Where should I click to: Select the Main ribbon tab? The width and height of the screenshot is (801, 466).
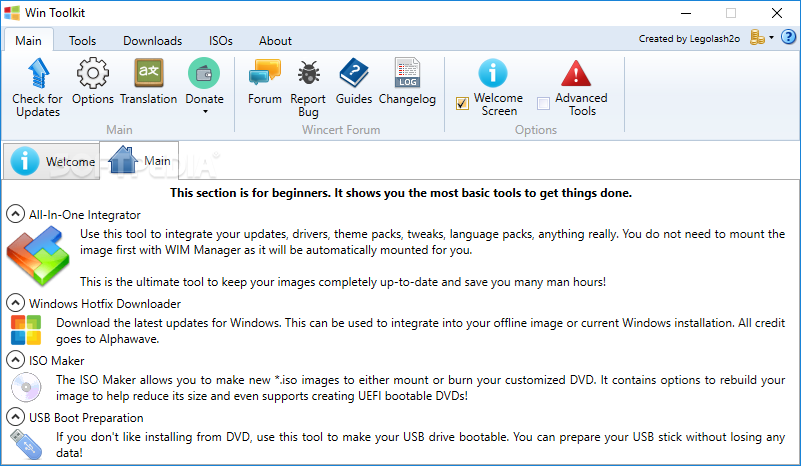[x=28, y=40]
